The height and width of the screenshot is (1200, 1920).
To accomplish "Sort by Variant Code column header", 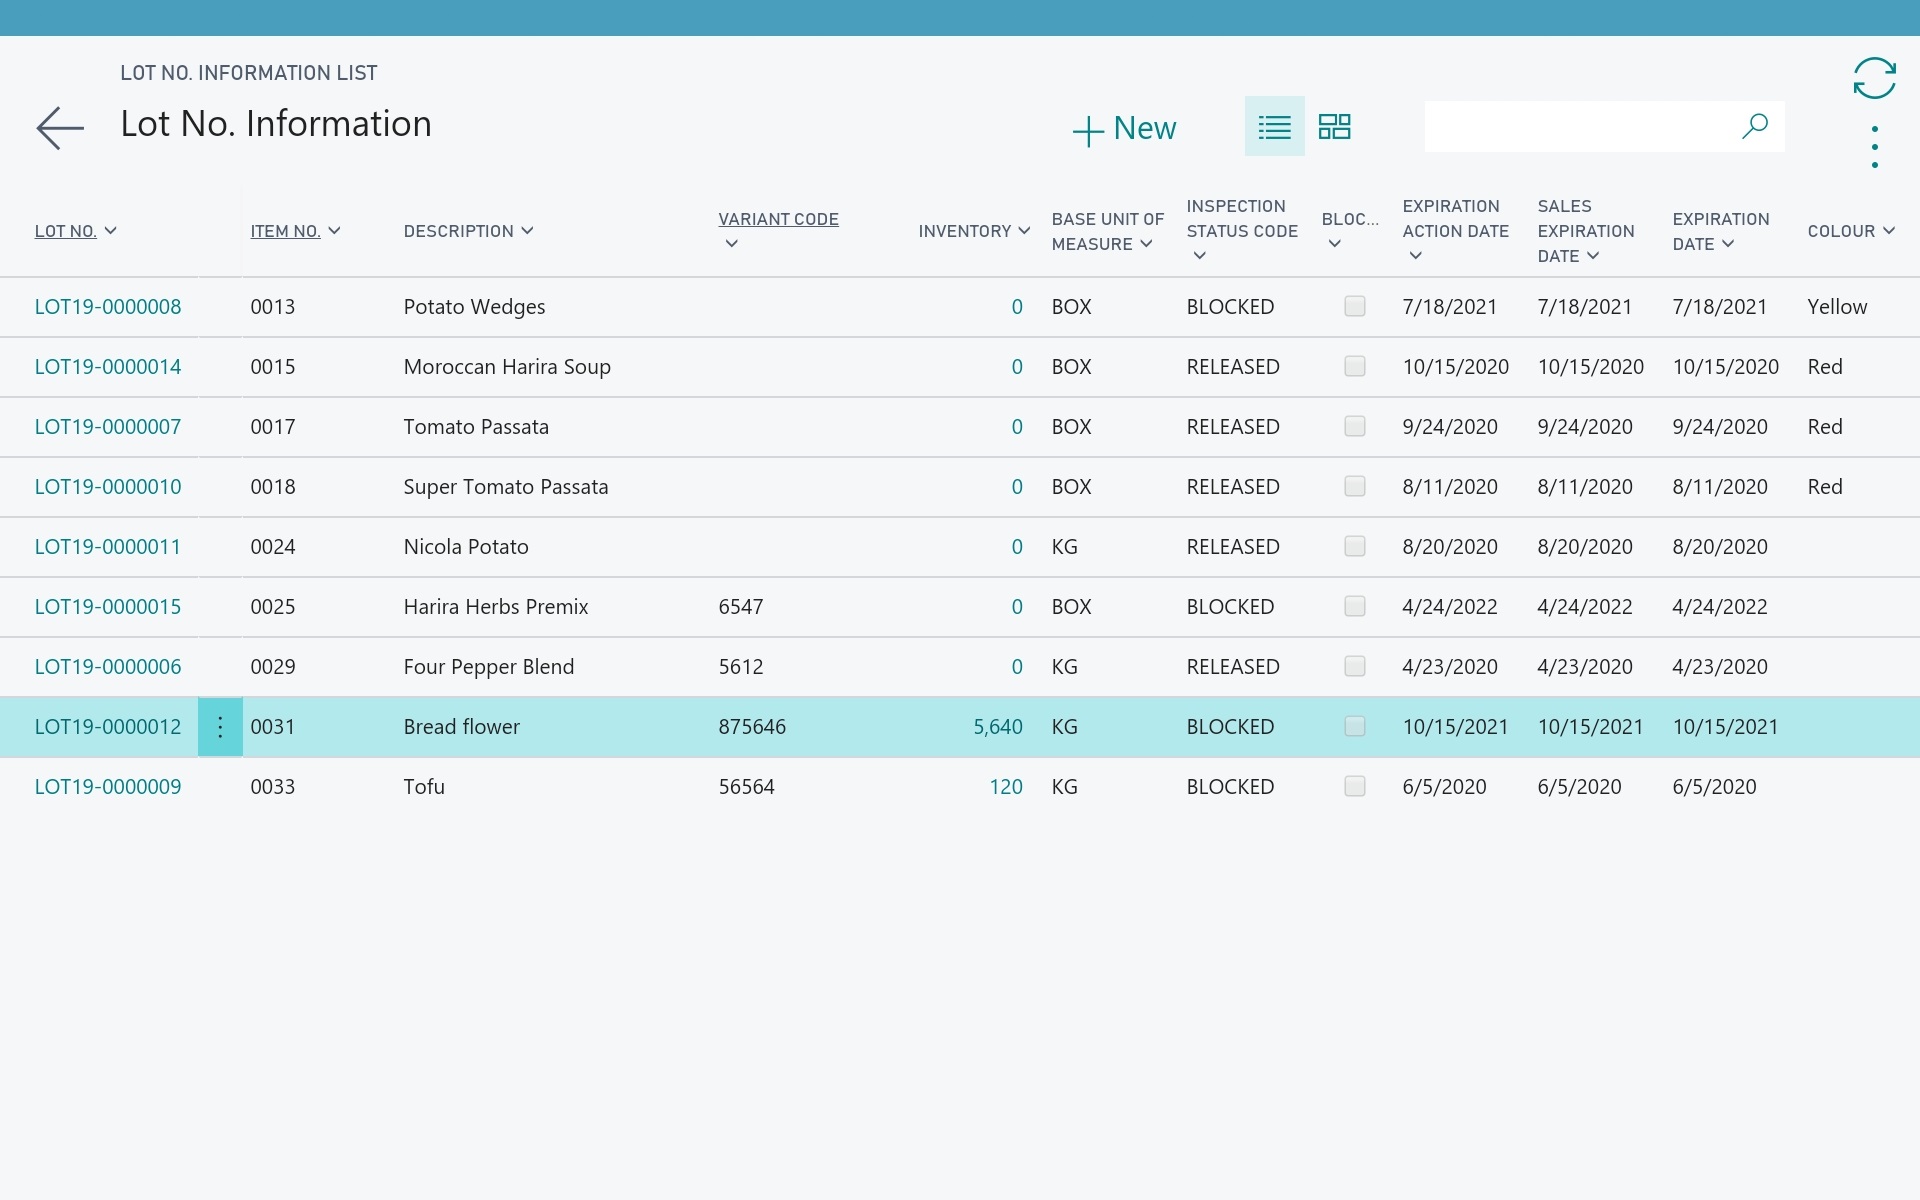I will point(778,219).
